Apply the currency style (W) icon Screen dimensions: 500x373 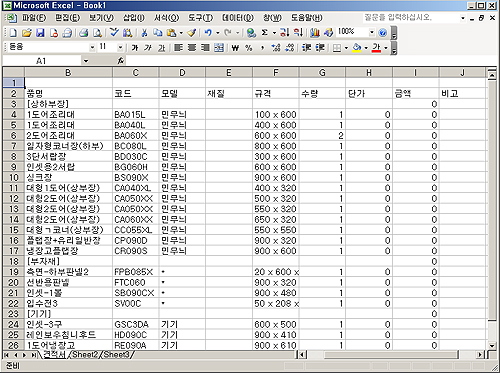coord(235,48)
